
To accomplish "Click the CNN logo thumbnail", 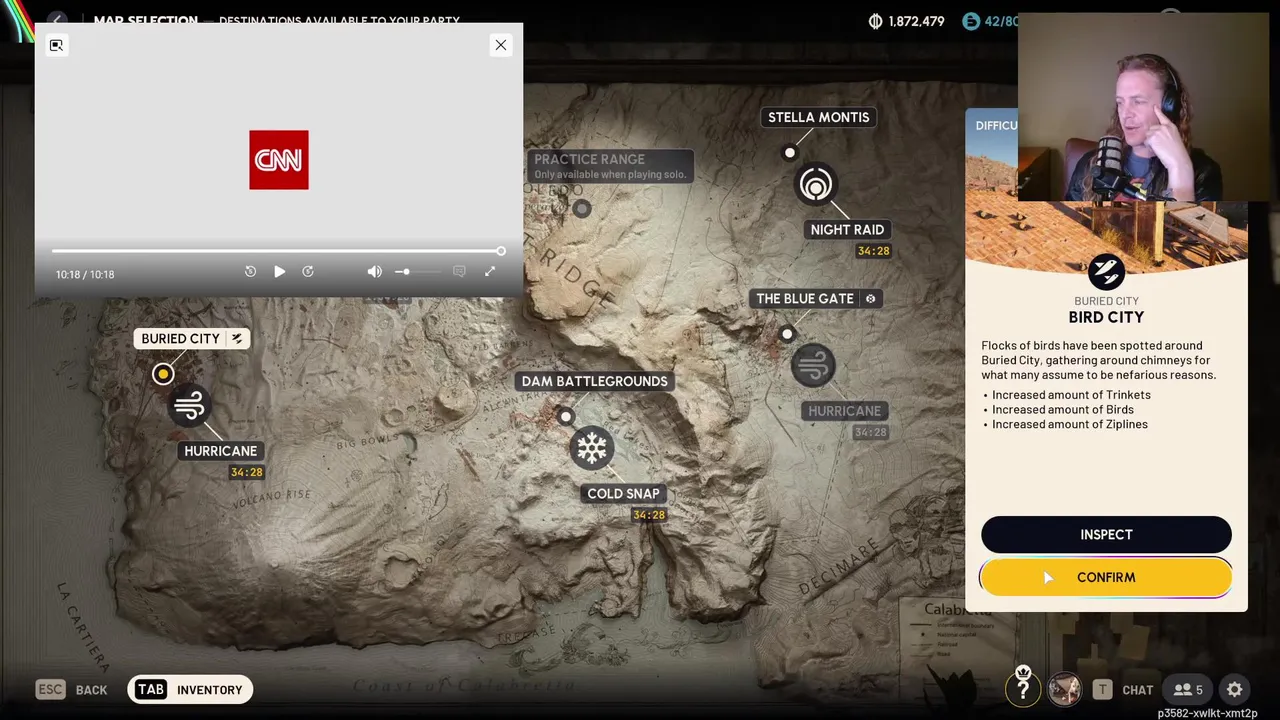I will point(279,160).
